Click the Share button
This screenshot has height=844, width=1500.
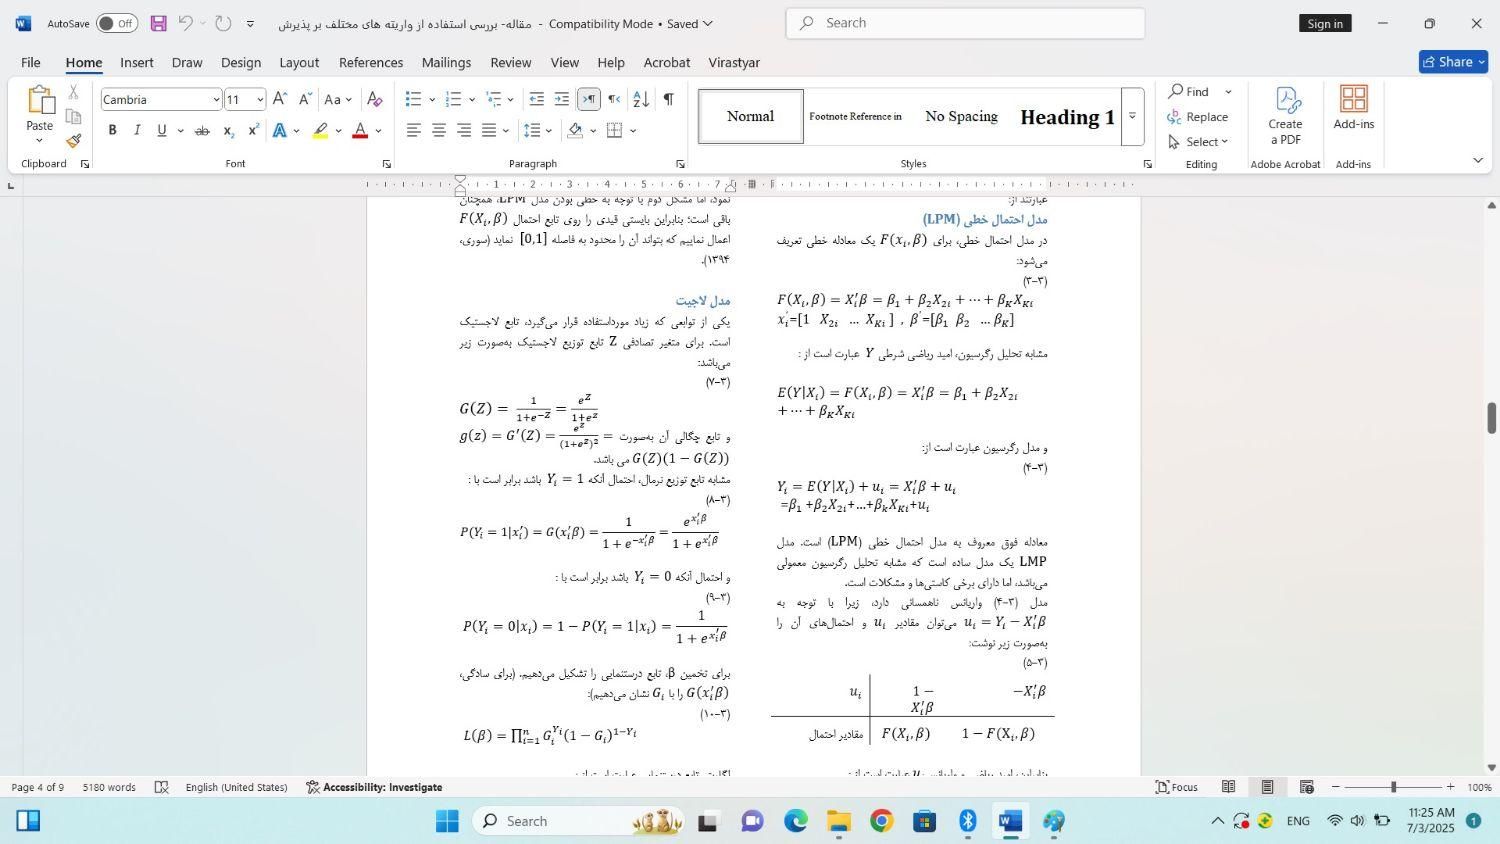click(x=1453, y=62)
